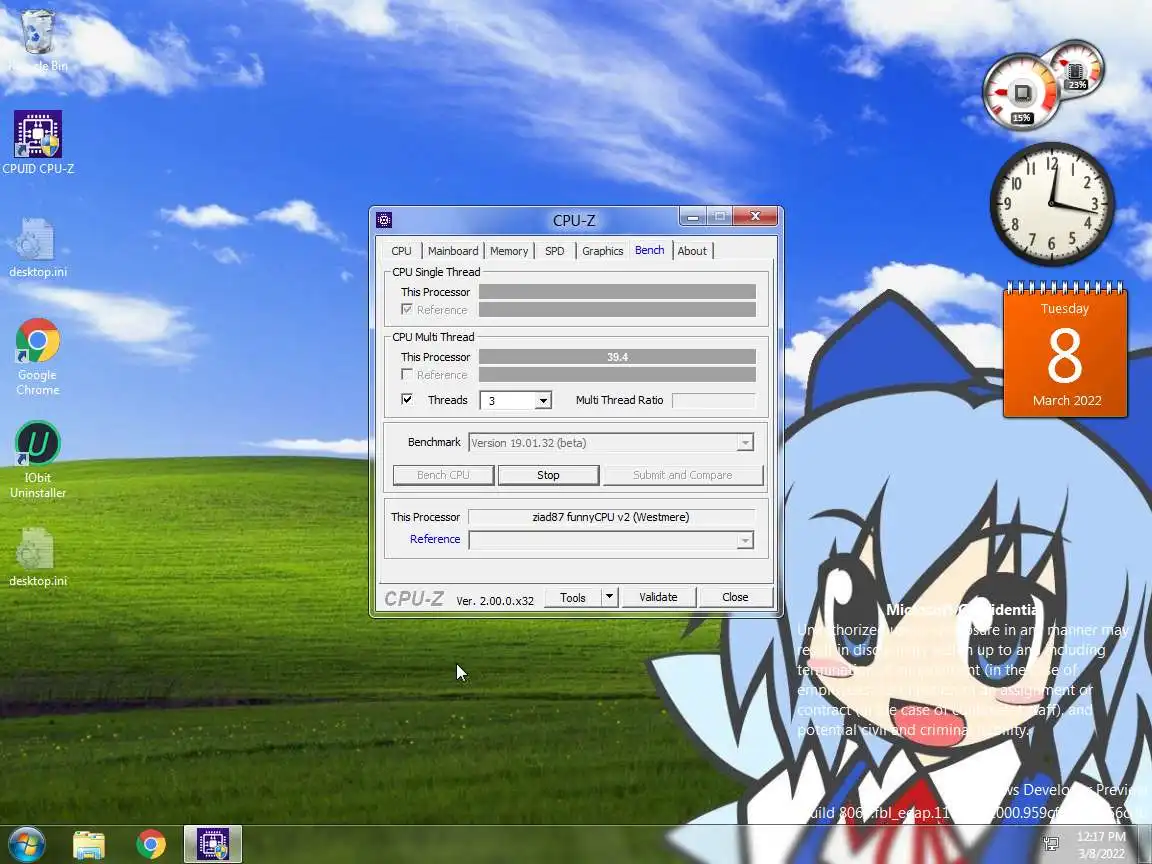Click the Validate button
This screenshot has width=1152, height=864.
[658, 597]
